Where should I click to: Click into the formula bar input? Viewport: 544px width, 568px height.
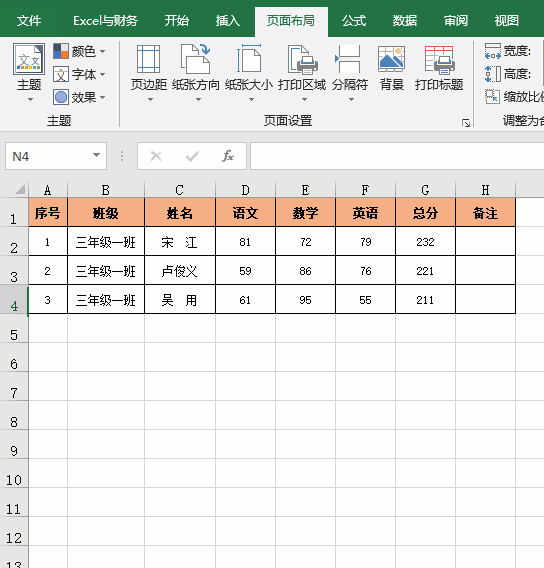[397, 156]
